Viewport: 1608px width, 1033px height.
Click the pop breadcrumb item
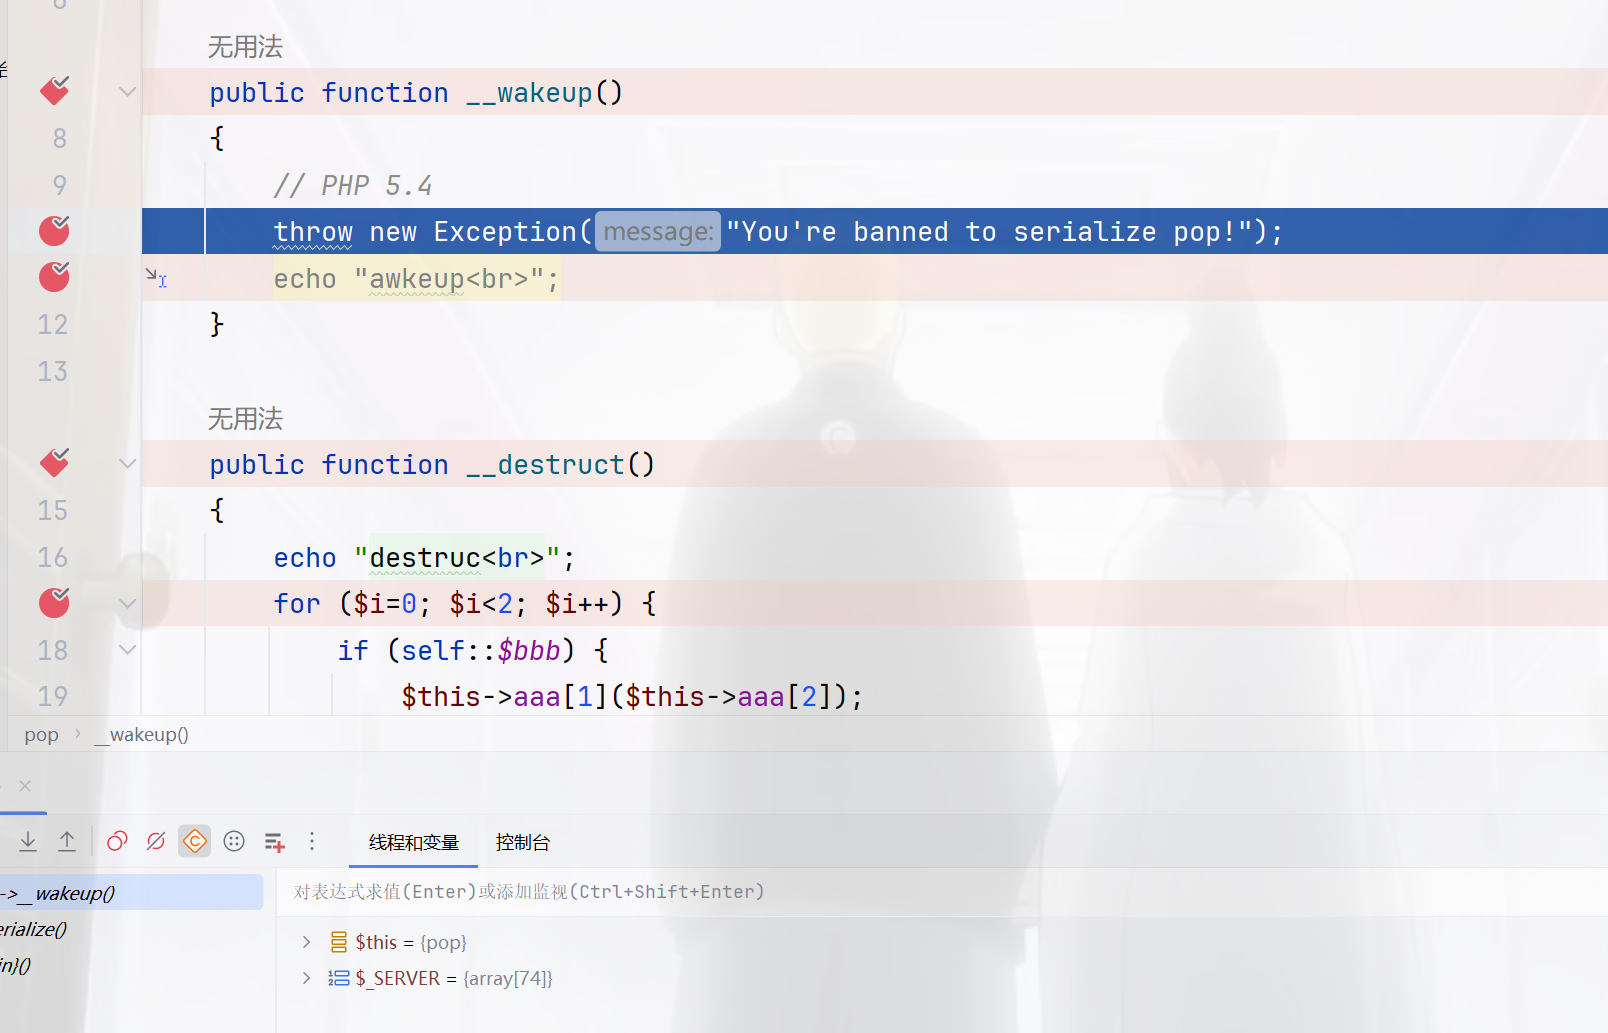pyautogui.click(x=41, y=735)
